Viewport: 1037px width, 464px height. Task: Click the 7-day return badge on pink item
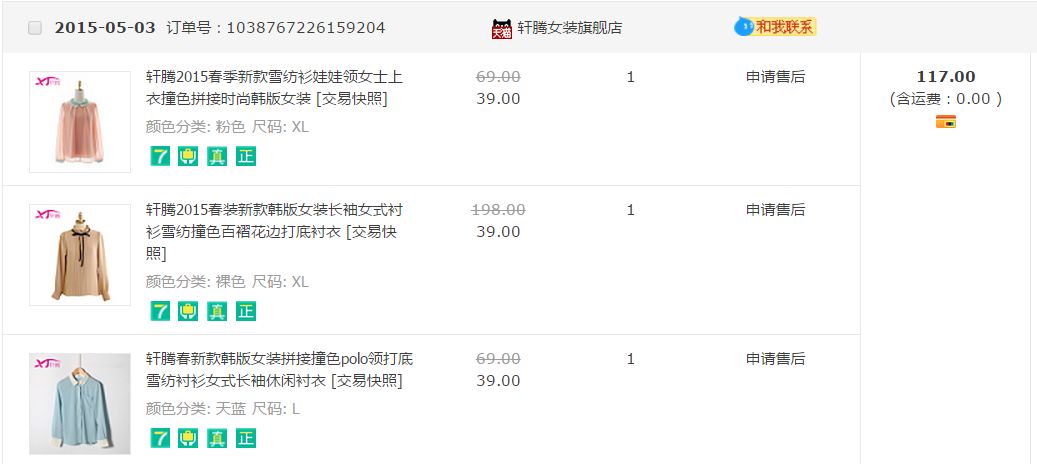pyautogui.click(x=160, y=156)
